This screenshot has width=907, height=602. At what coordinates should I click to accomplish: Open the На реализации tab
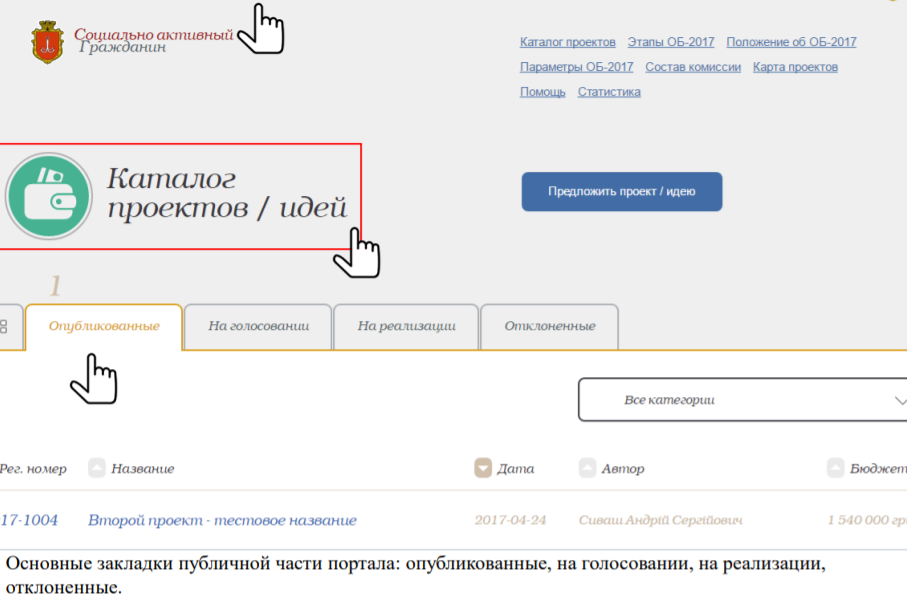pos(405,327)
